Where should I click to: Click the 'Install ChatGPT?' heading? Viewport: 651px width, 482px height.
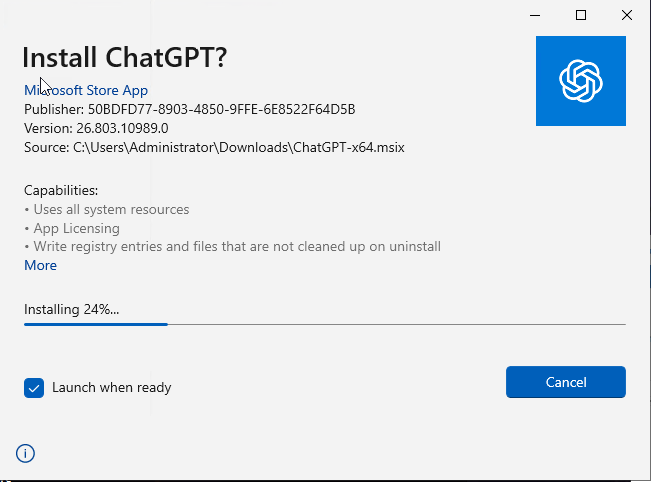click(x=125, y=57)
